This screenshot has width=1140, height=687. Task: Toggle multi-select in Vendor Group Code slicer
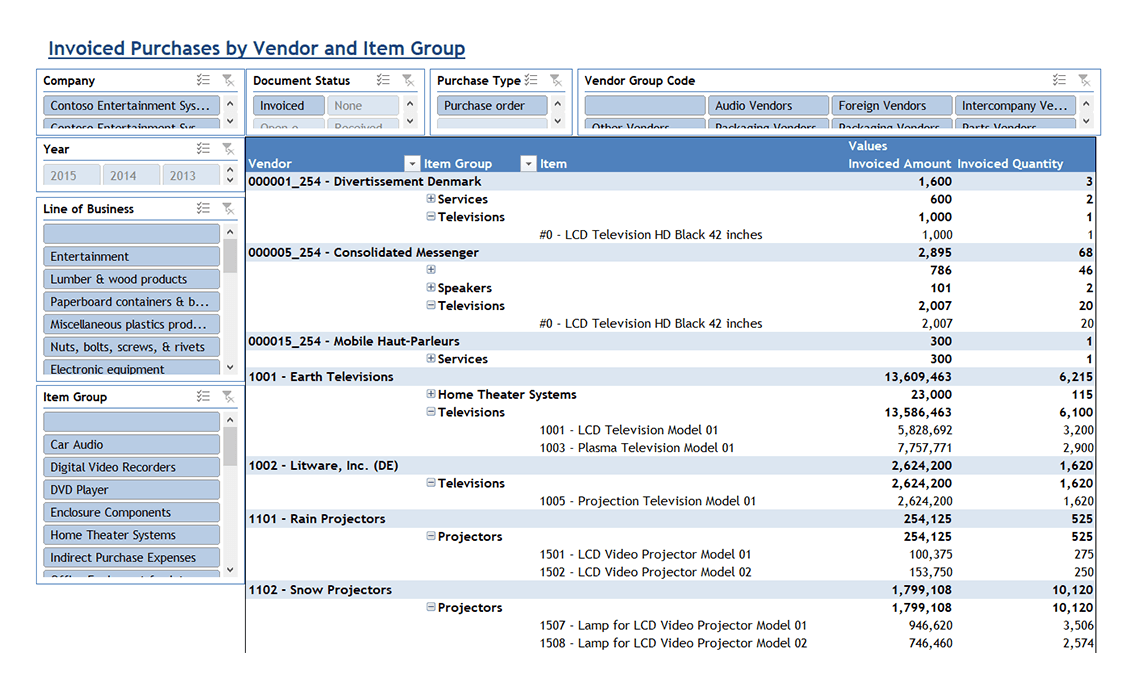coord(1059,80)
